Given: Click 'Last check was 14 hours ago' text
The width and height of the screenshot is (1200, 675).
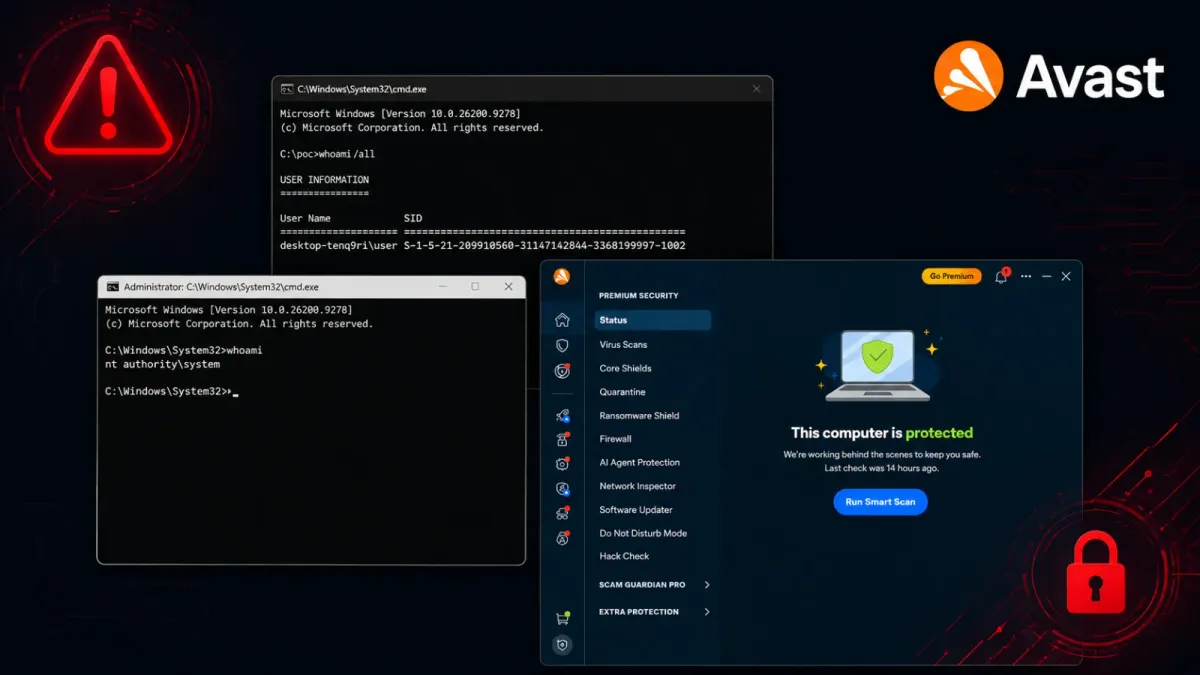Looking at the screenshot, I should 881,468.
